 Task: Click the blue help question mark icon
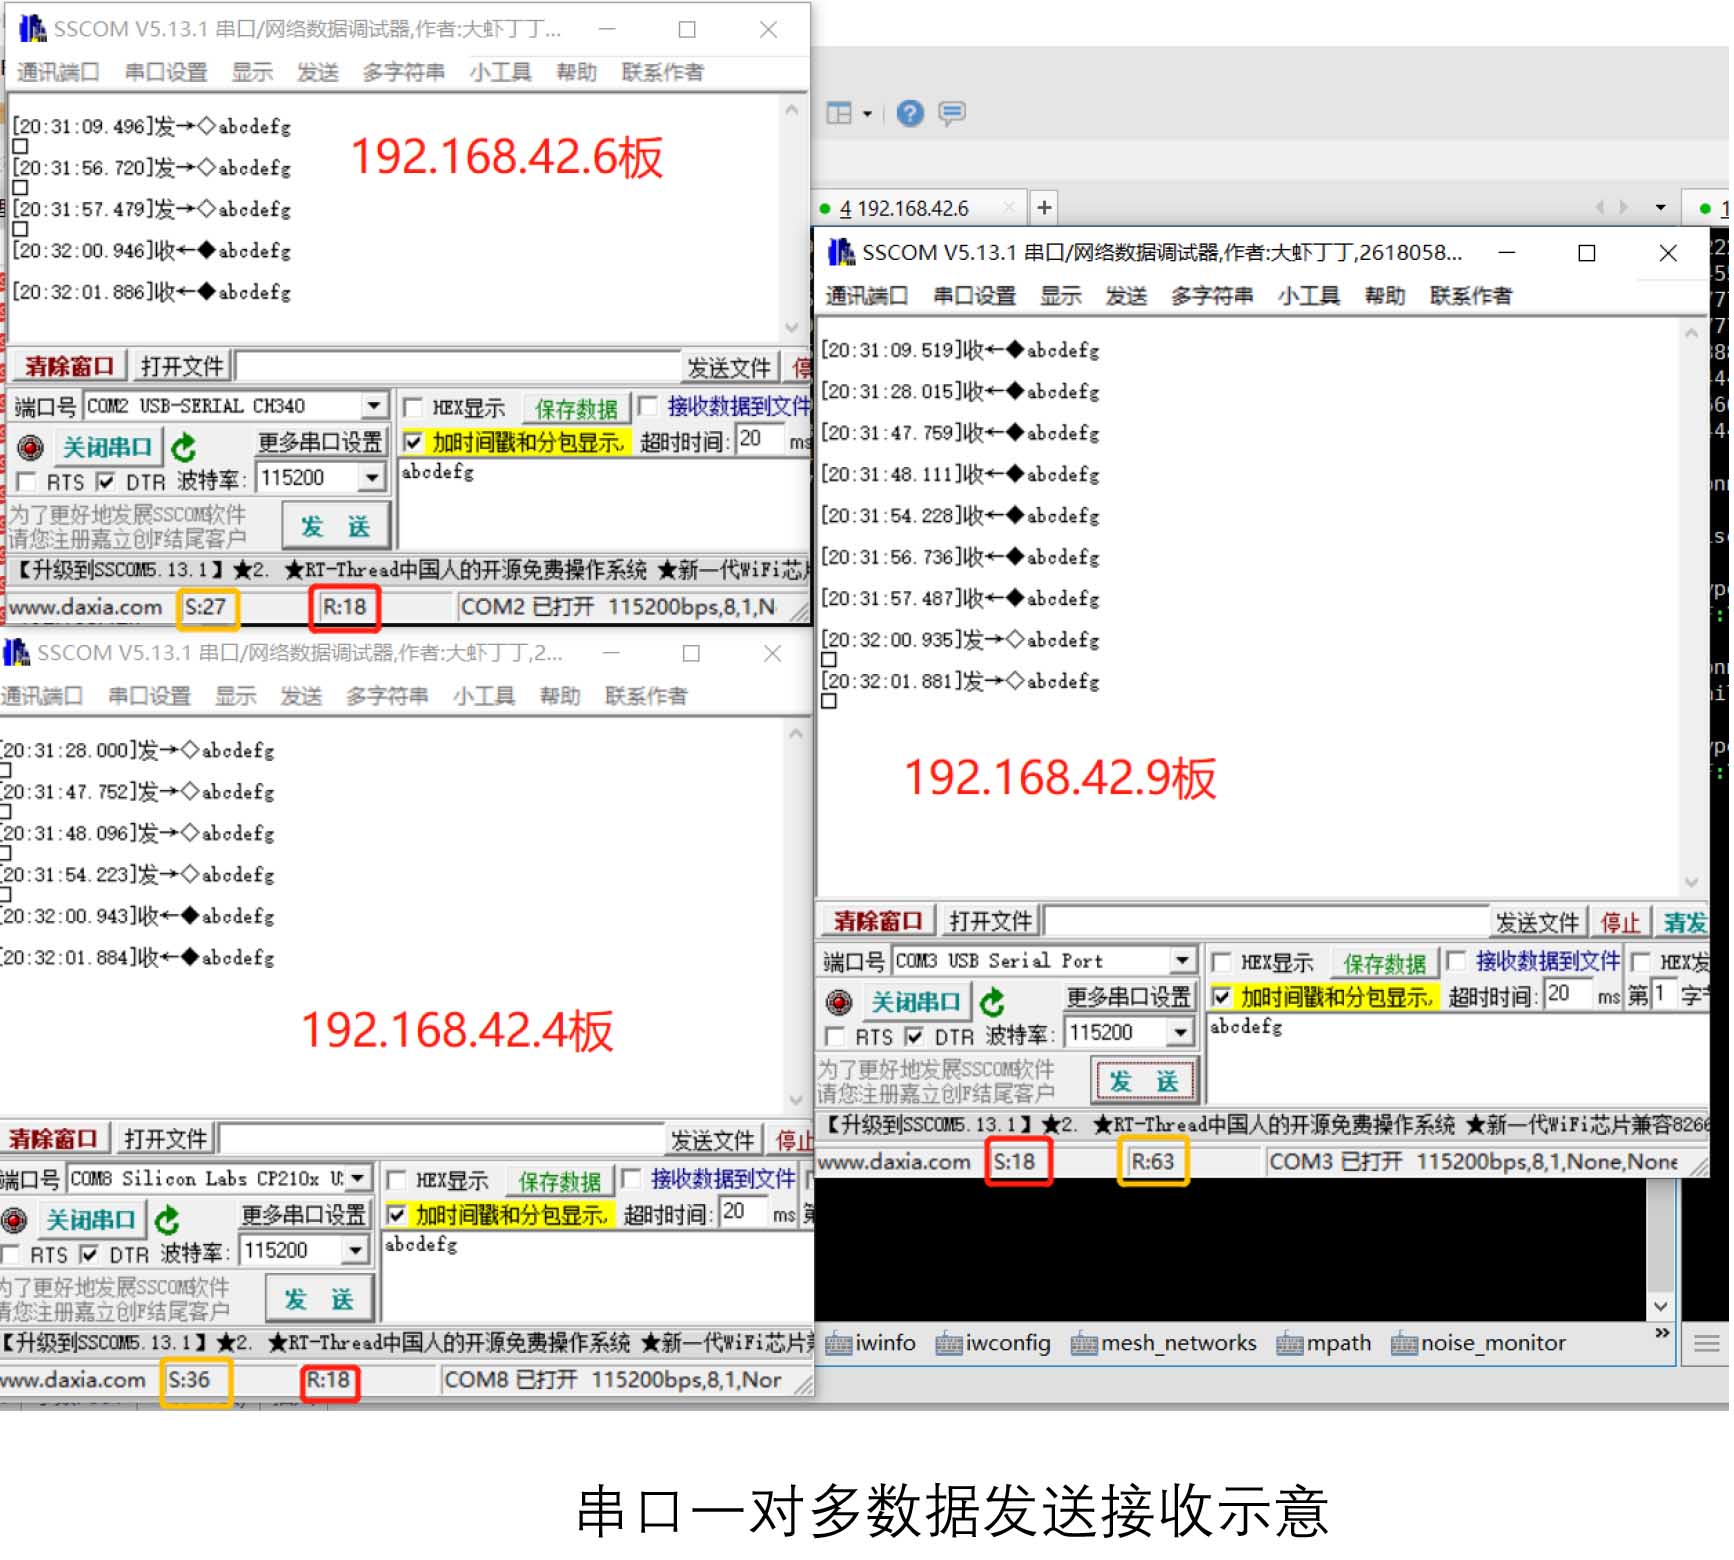point(909,114)
